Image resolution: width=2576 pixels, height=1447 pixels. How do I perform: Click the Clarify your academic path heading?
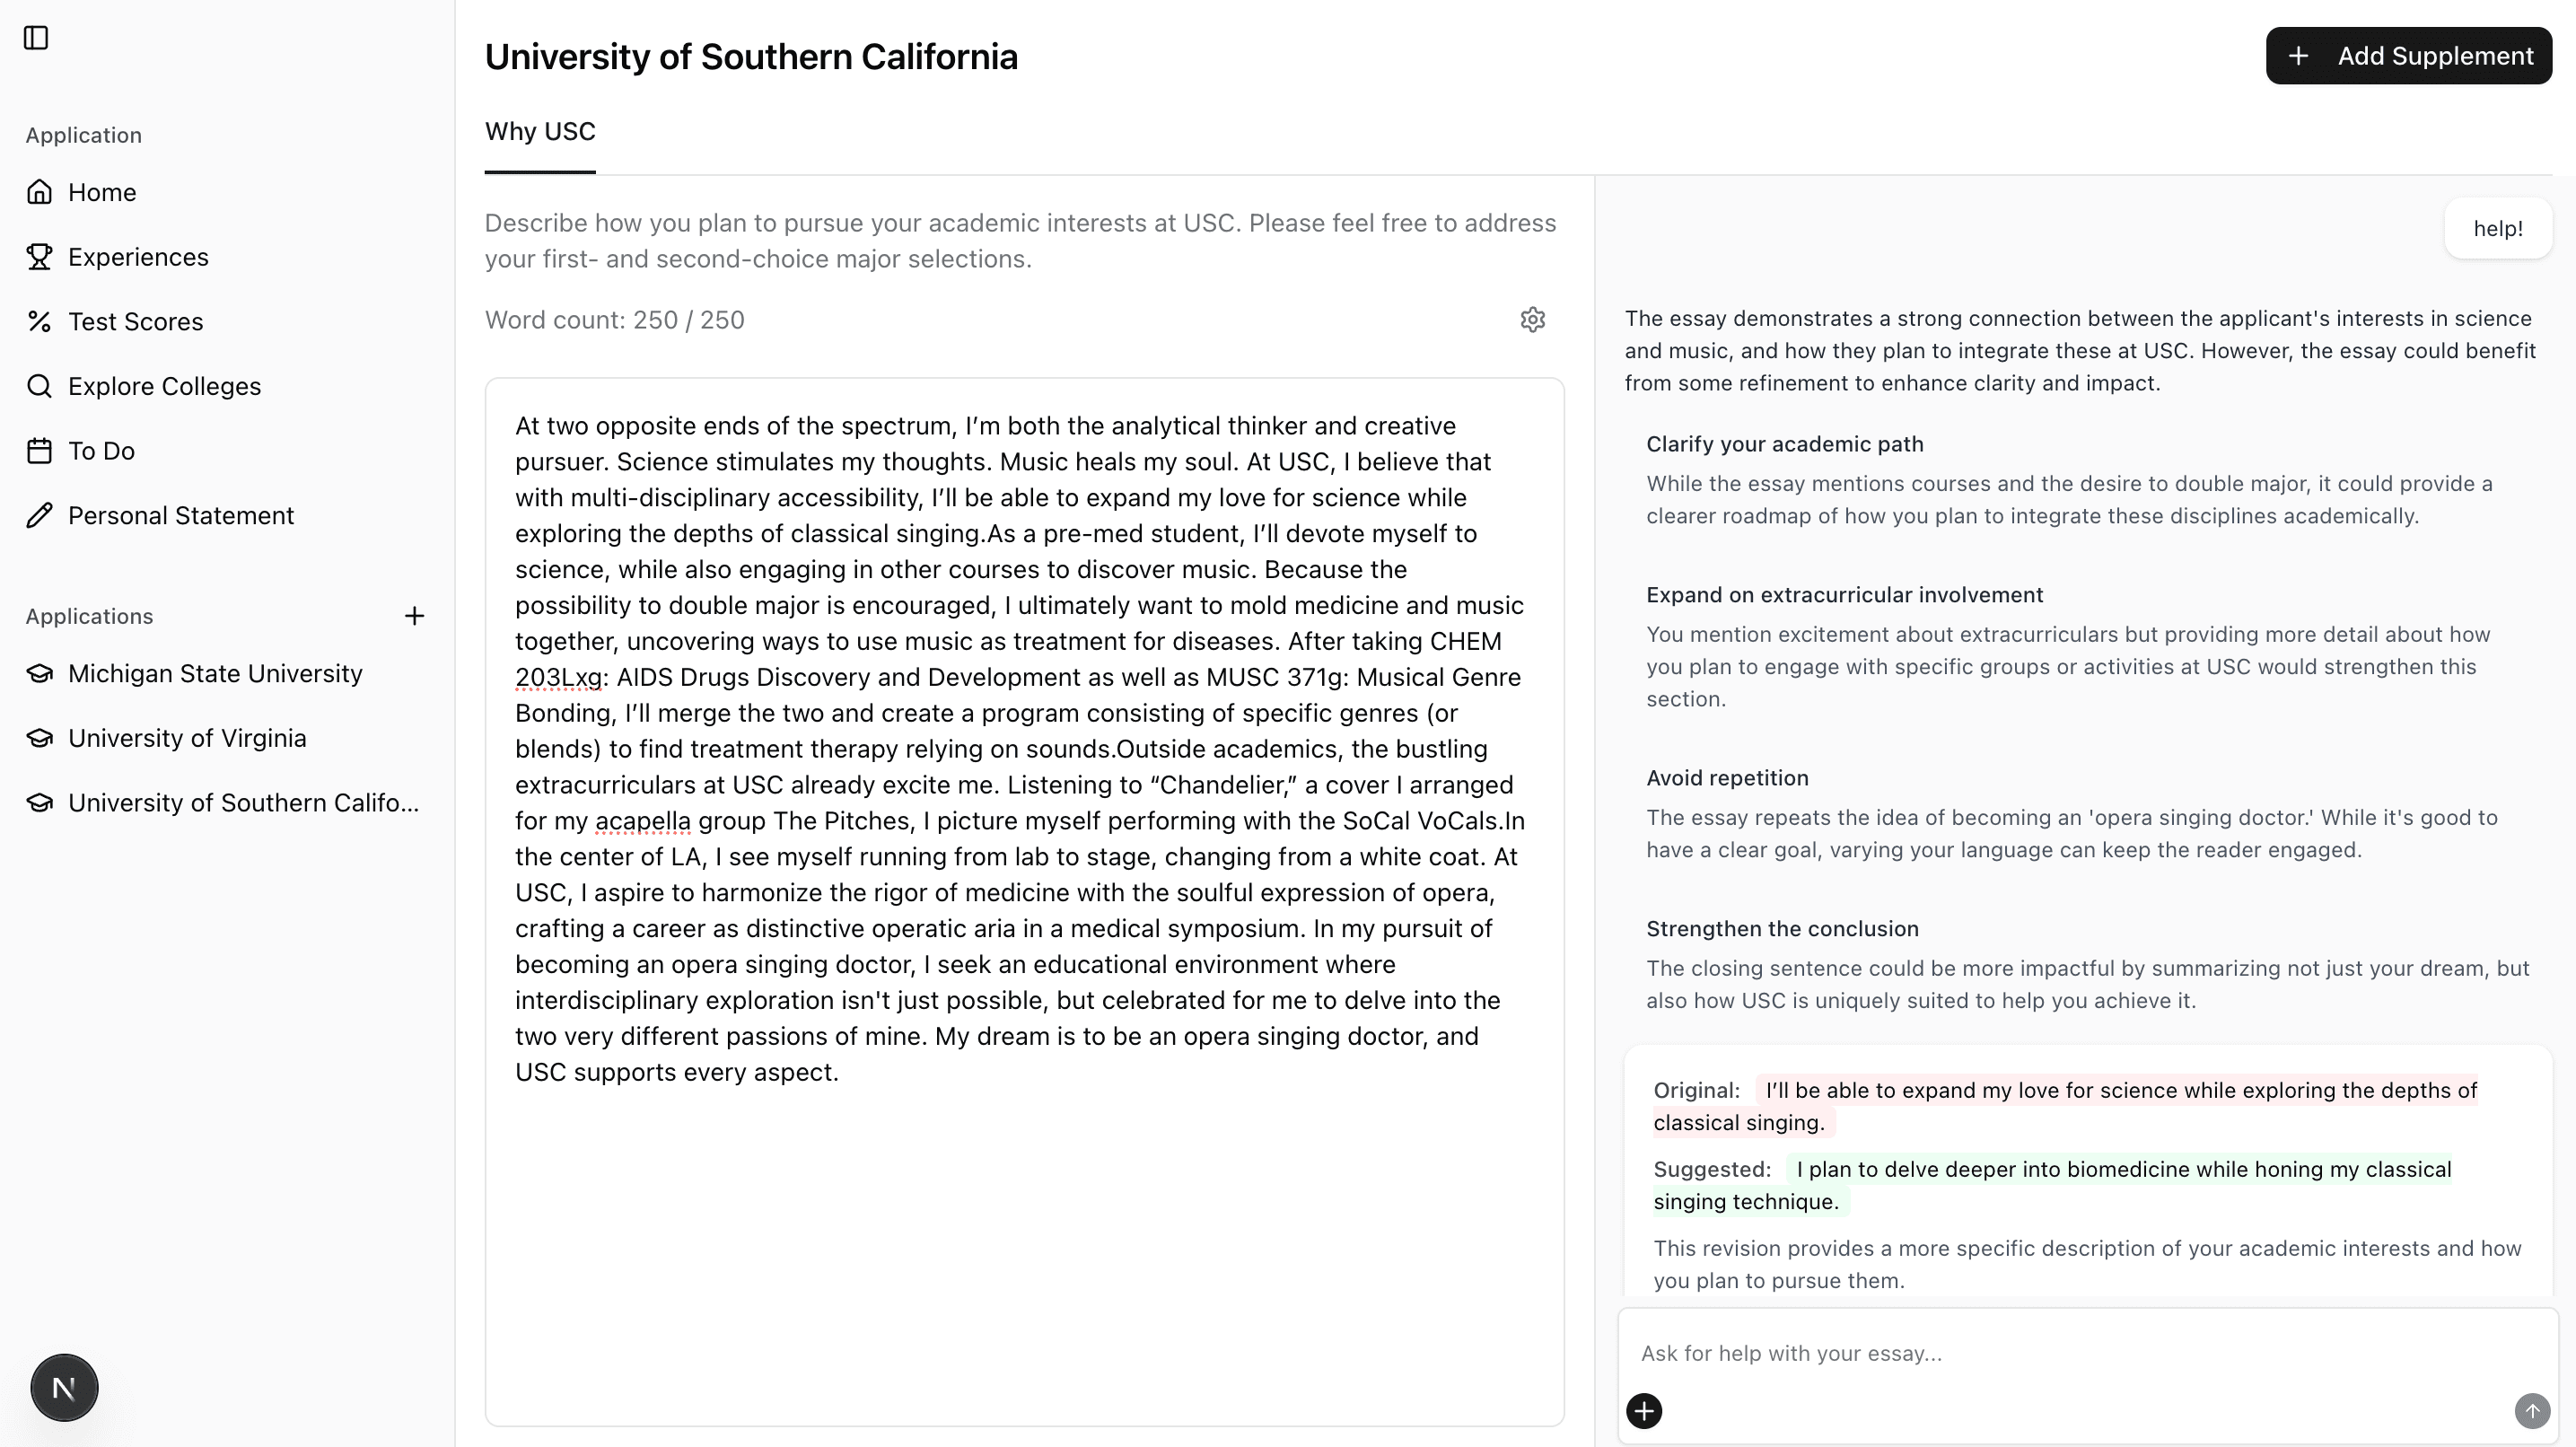[x=1784, y=445]
